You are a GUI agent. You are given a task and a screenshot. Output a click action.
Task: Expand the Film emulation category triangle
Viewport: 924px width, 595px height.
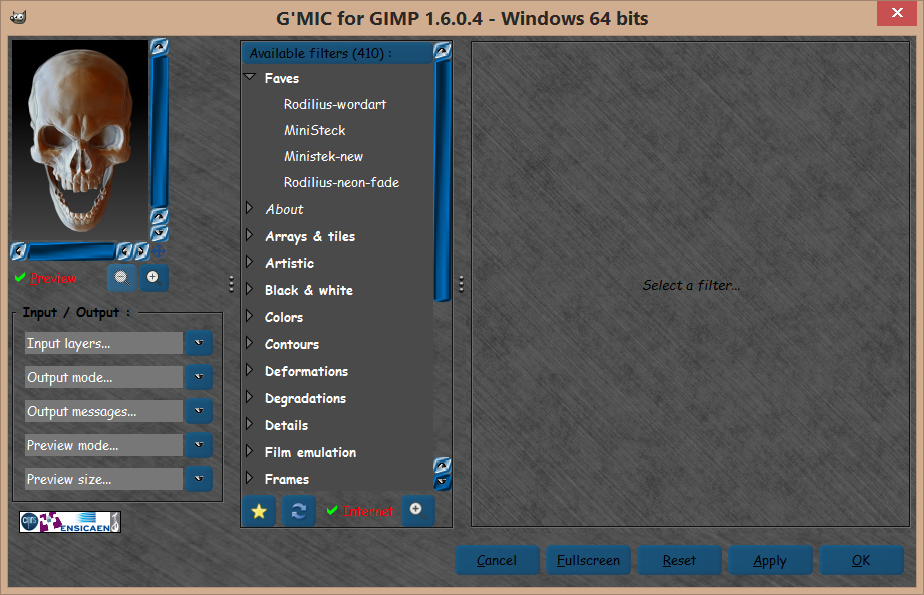250,451
